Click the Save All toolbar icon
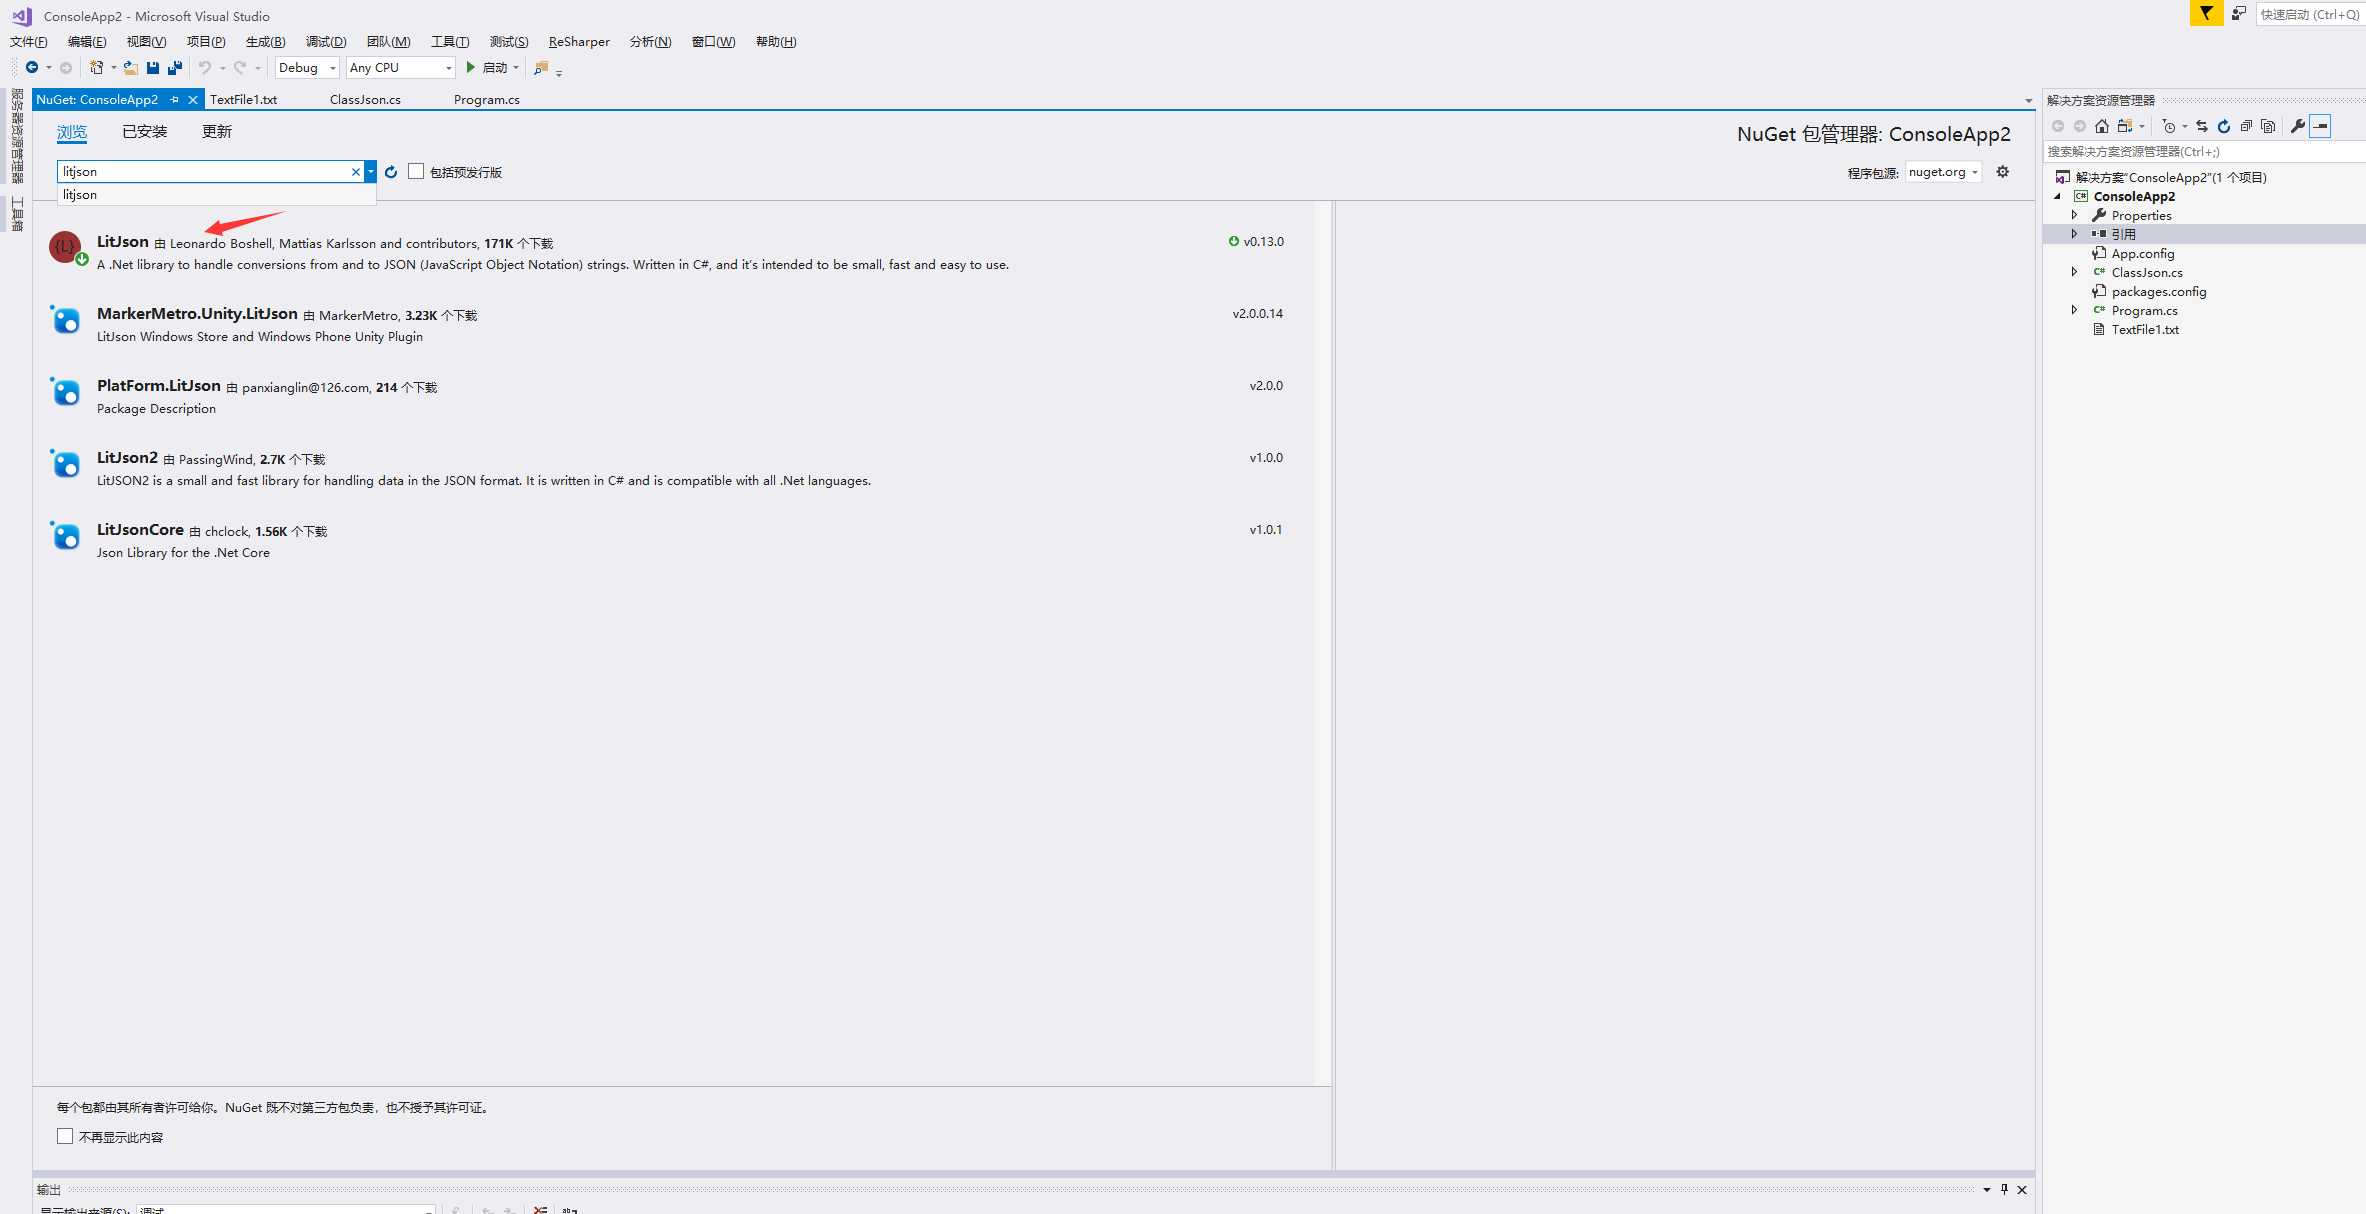This screenshot has height=1214, width=2366. pos(175,68)
